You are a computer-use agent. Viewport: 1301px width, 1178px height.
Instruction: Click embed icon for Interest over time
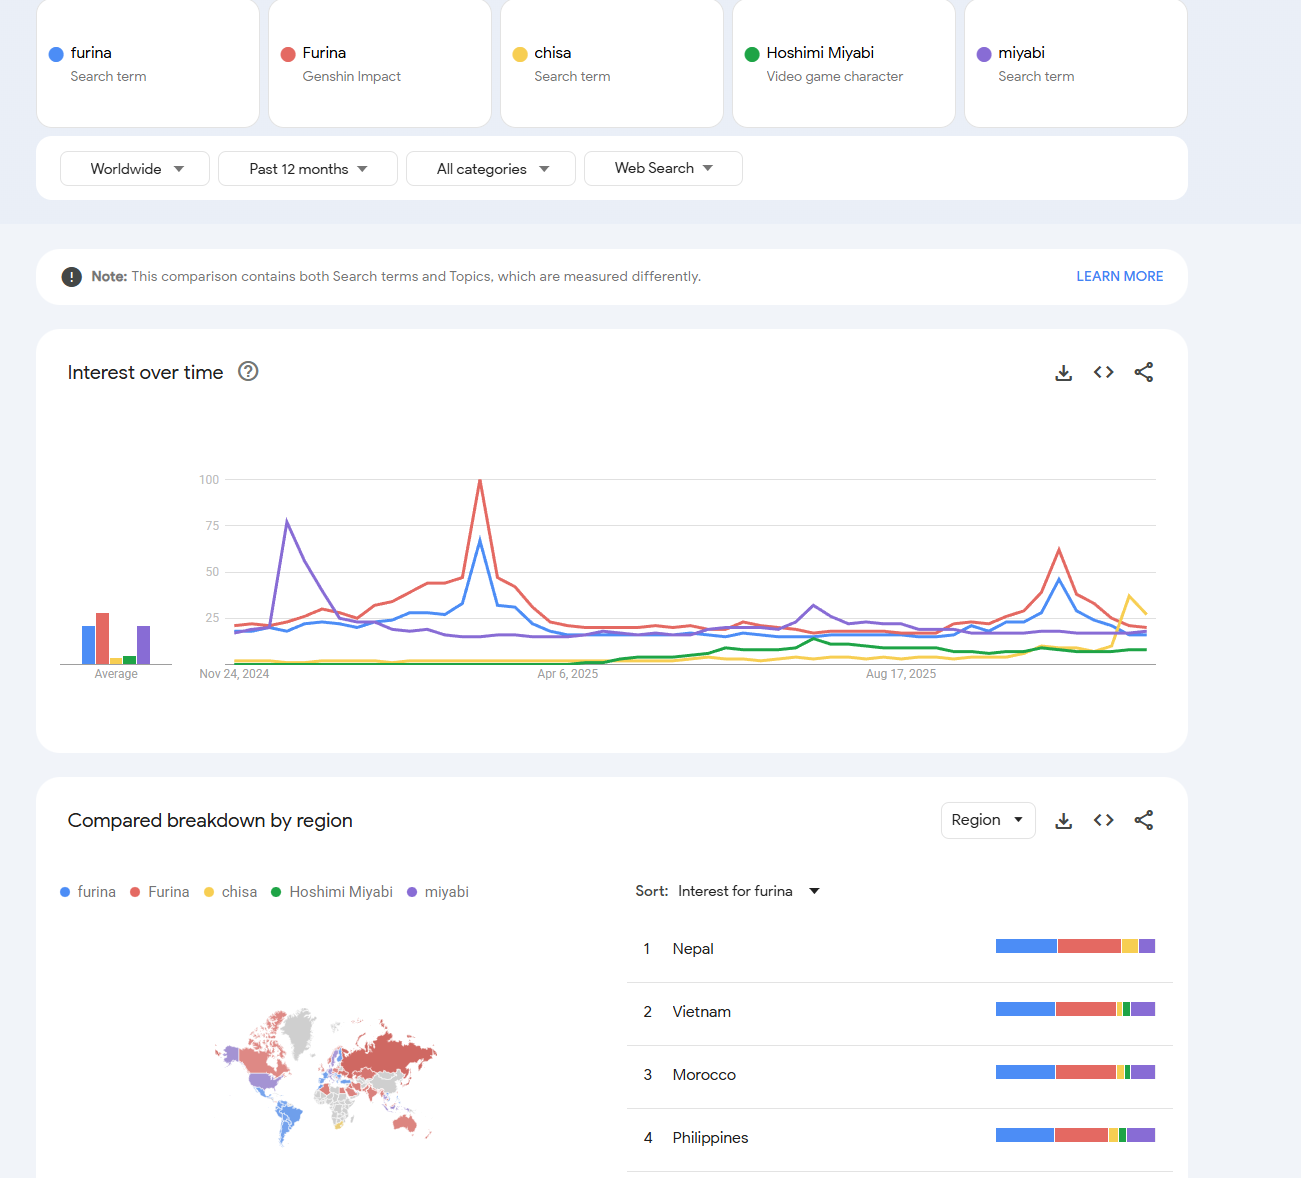pyautogui.click(x=1104, y=372)
